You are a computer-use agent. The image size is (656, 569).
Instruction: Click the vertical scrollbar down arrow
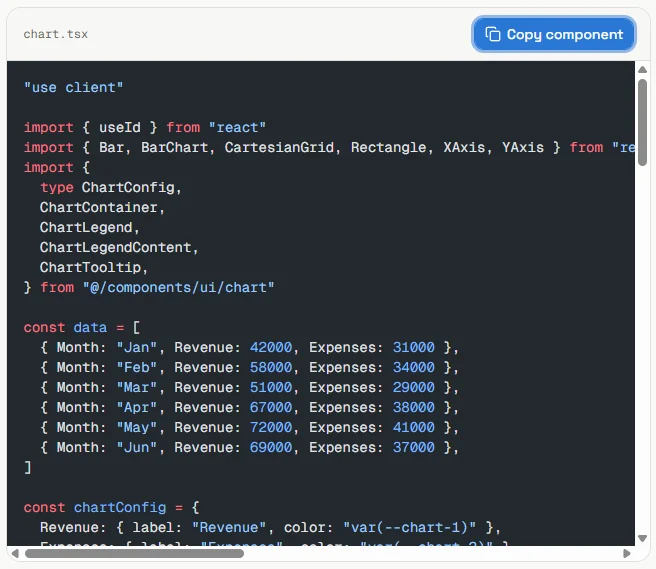click(643, 538)
